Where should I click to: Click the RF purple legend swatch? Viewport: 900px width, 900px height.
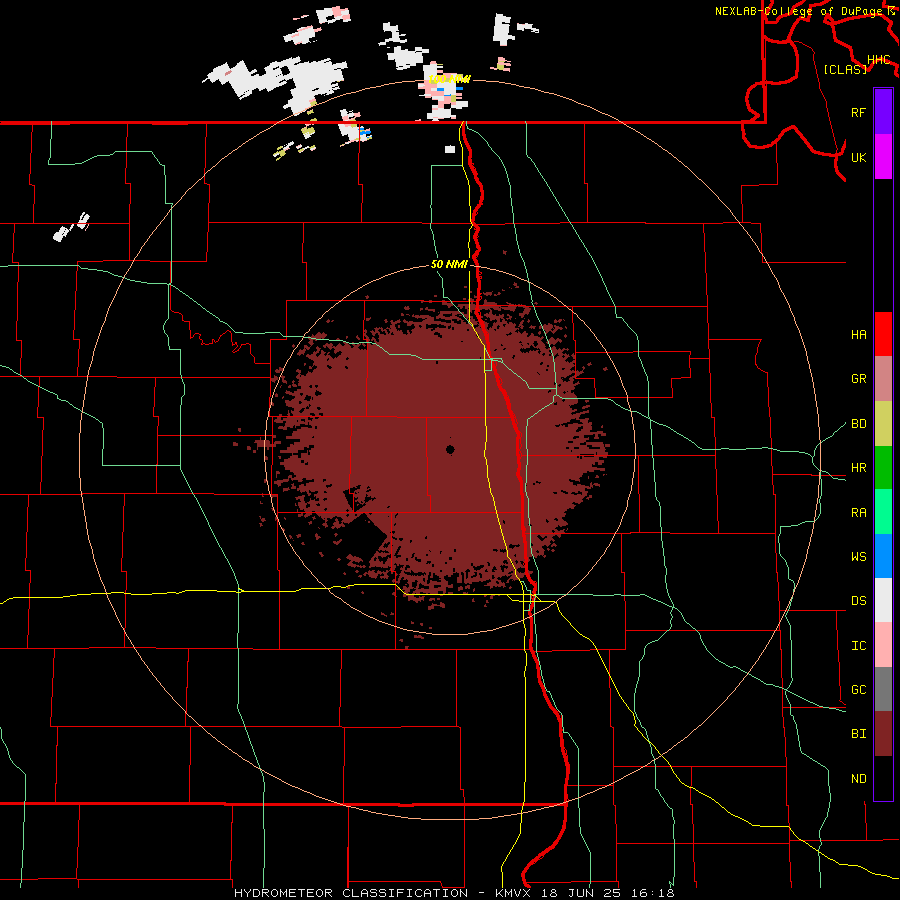(883, 112)
